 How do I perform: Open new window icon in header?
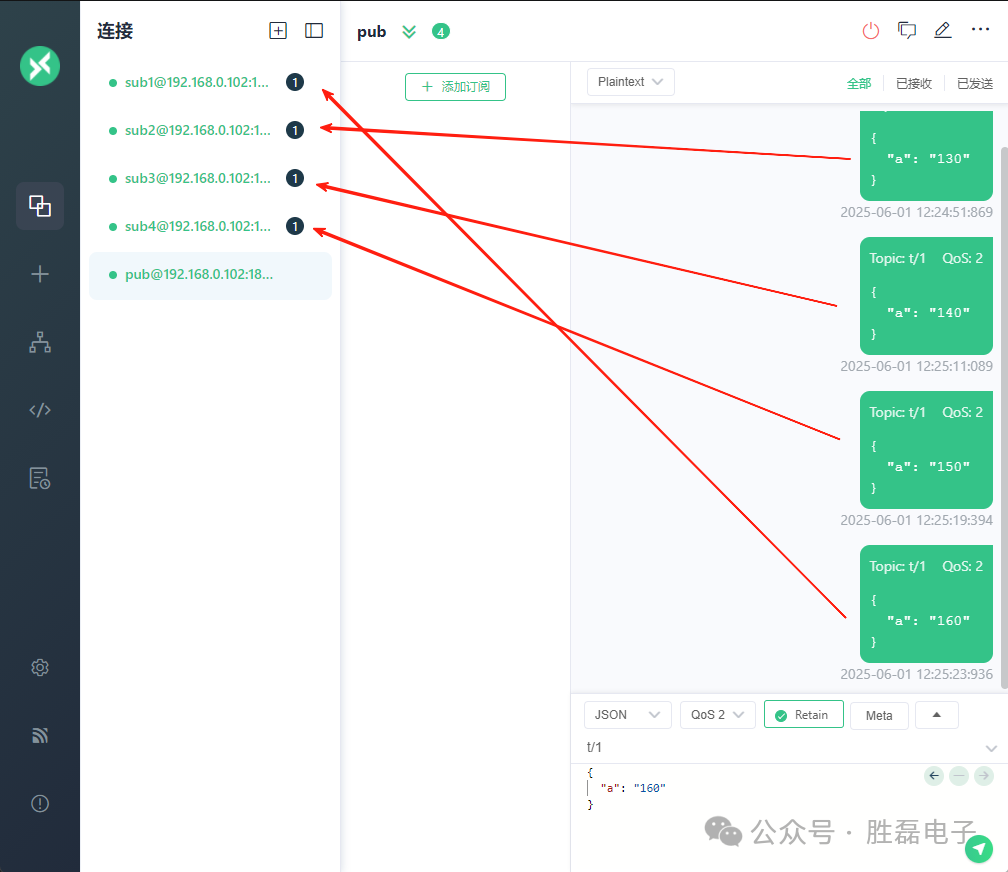point(906,30)
